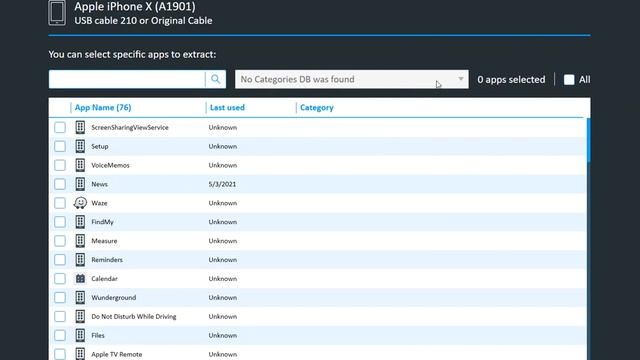Click the Do Not Disturb While Driving icon
The width and height of the screenshot is (640, 360).
80,316
